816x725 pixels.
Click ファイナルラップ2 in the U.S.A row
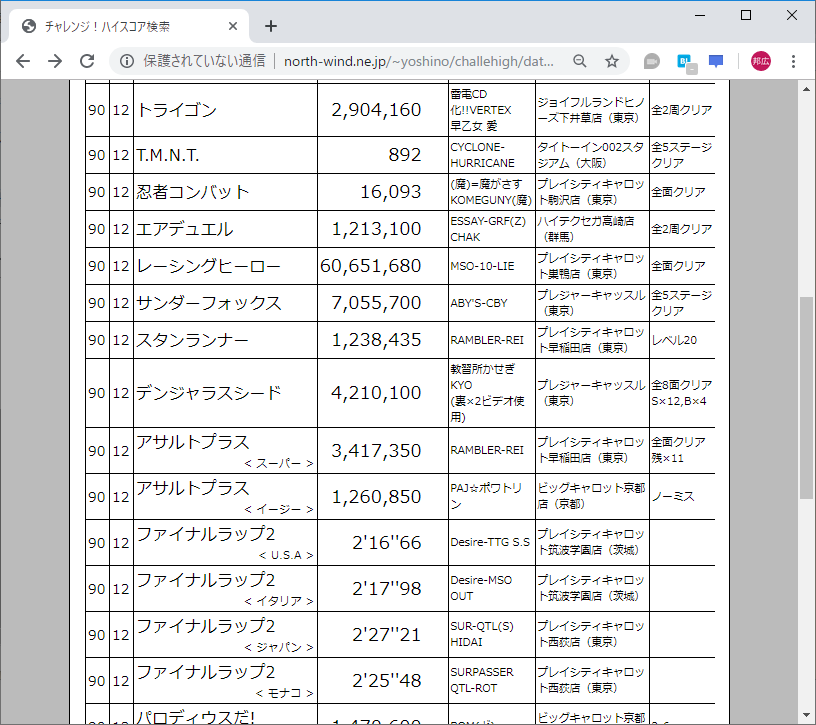[x=206, y=534]
